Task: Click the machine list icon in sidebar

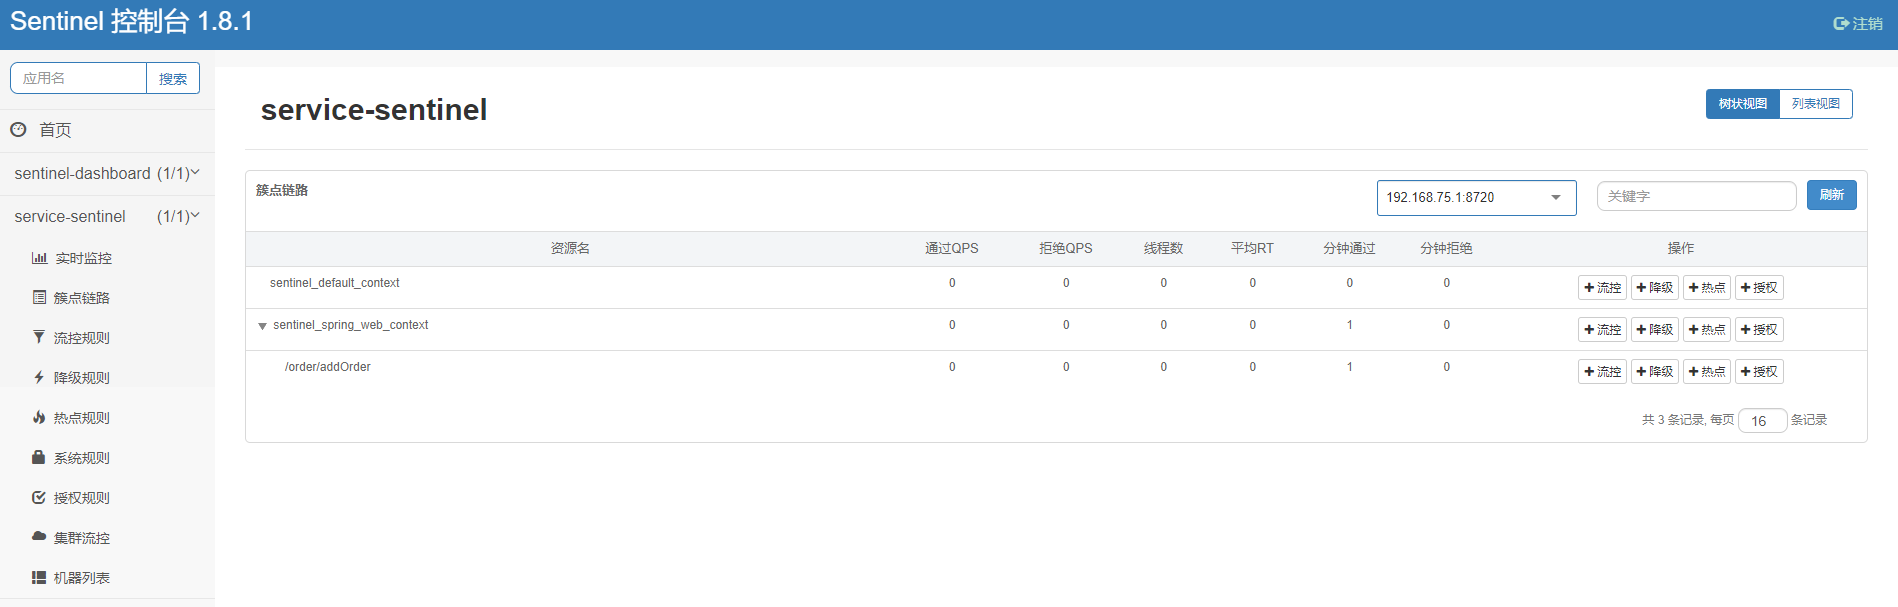Action: click(39, 578)
